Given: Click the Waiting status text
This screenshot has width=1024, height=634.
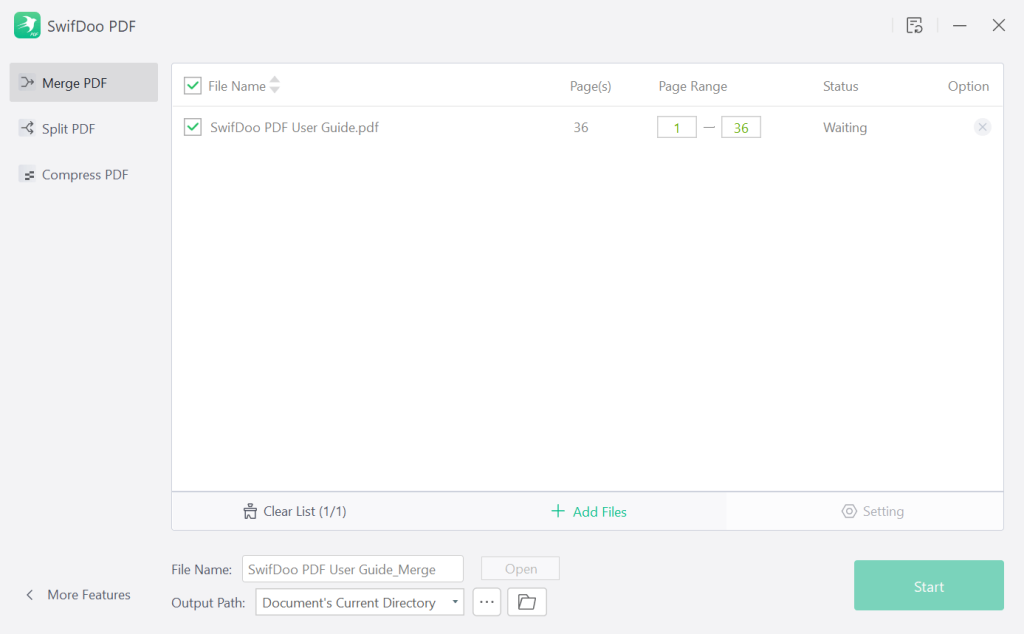Looking at the screenshot, I should (x=845, y=127).
